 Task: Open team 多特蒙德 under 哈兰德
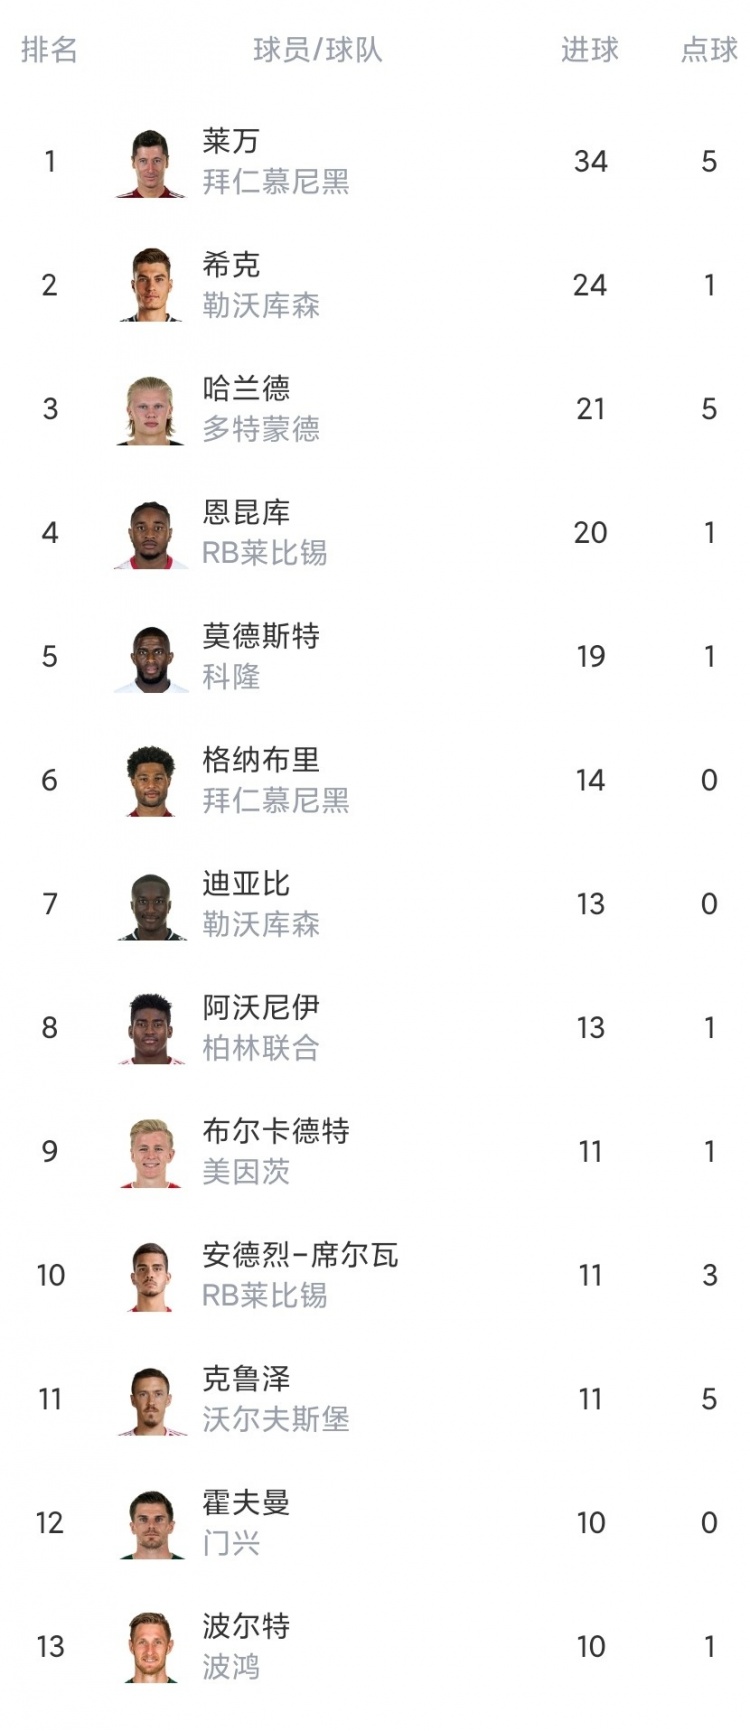tap(260, 429)
